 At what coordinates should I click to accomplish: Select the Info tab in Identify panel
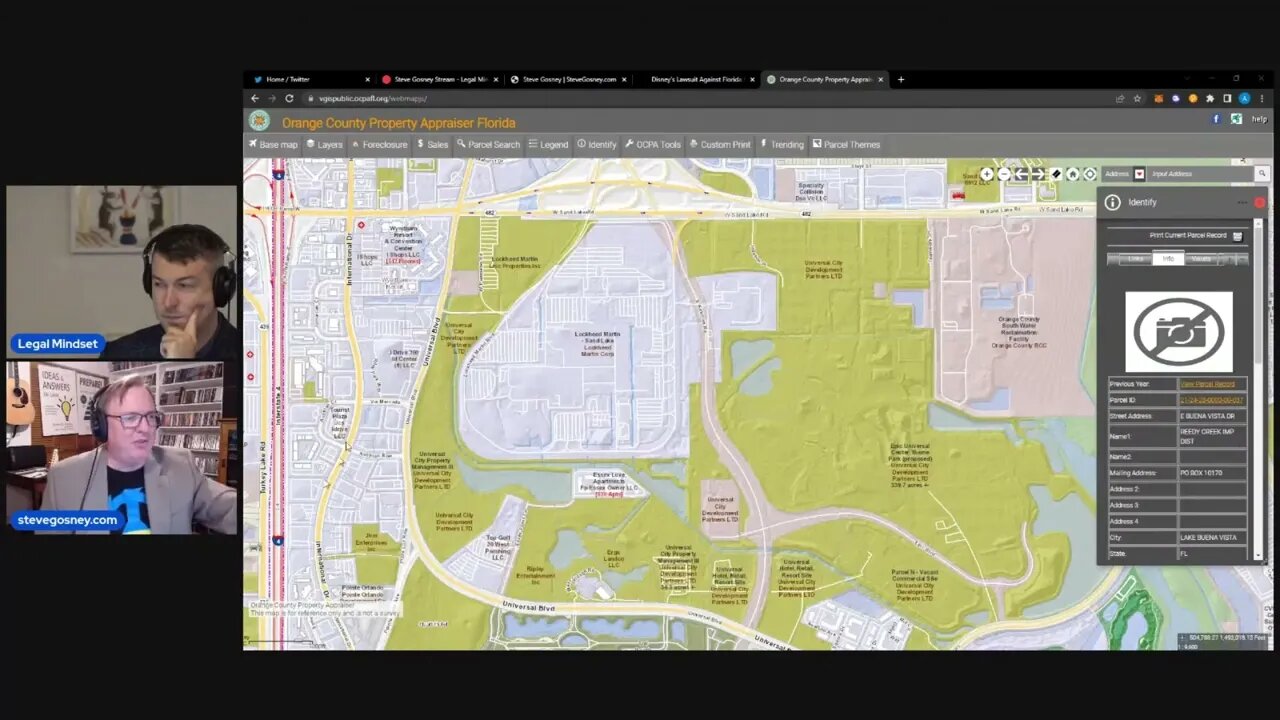tap(1168, 259)
